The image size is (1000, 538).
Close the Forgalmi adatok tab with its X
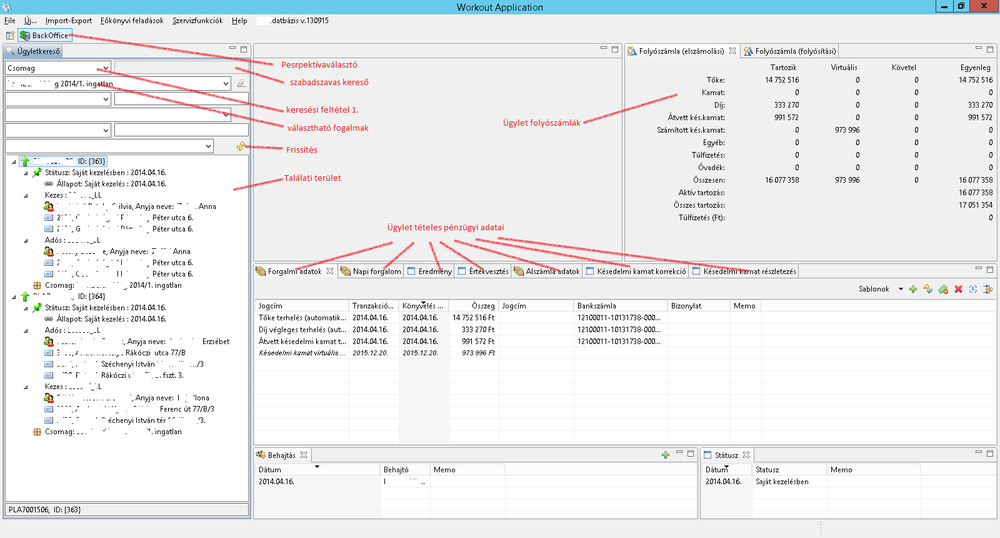330,271
